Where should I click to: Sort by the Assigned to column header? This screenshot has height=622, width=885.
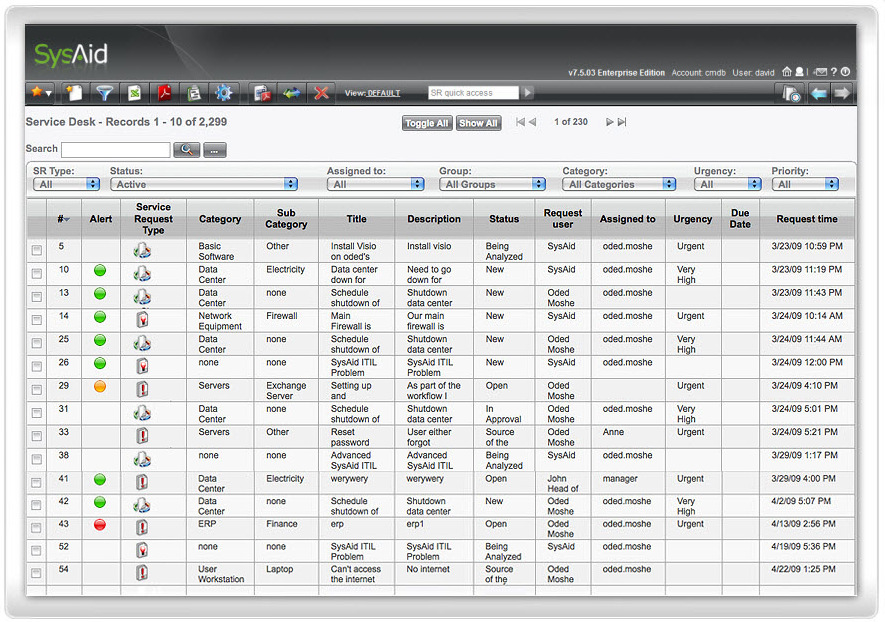tap(628, 219)
